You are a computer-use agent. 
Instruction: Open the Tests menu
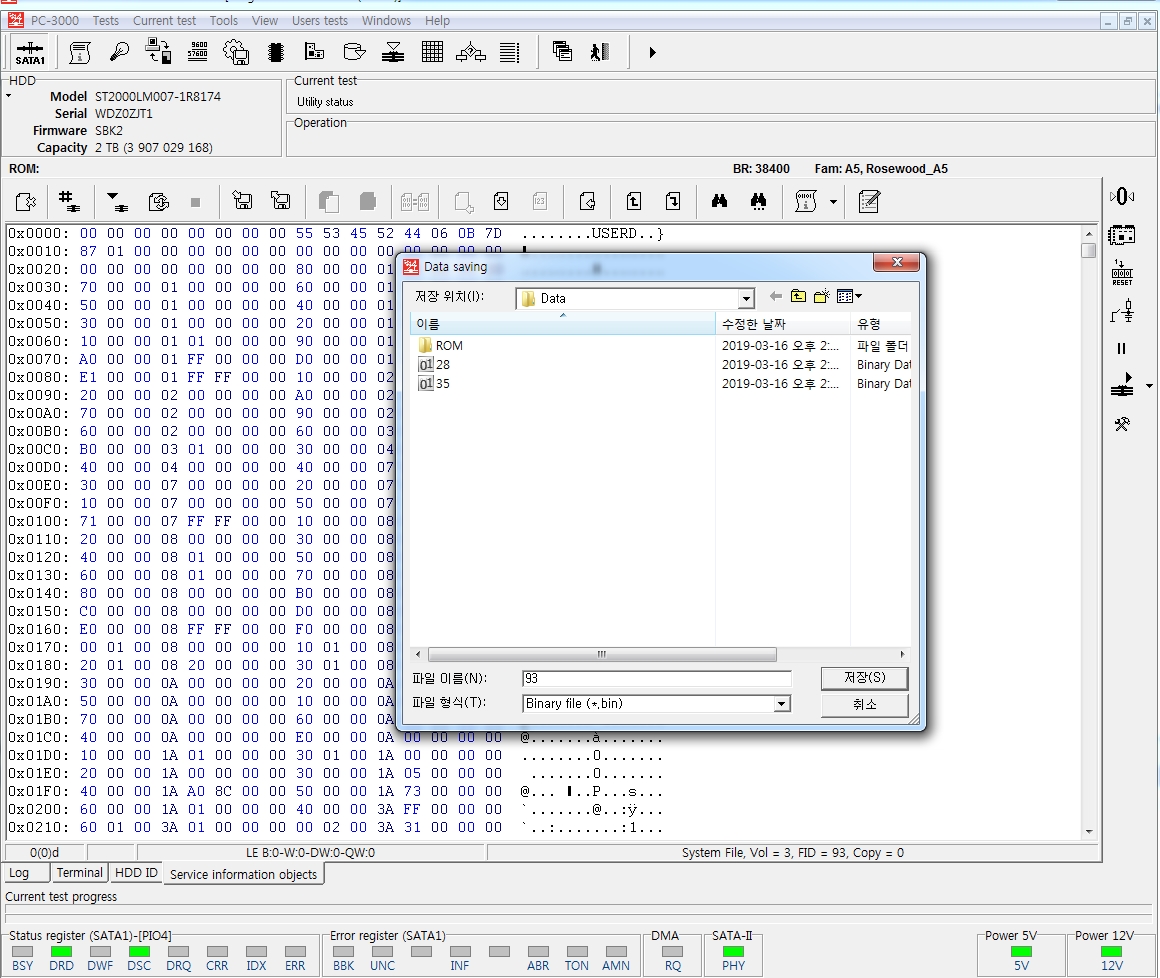105,20
